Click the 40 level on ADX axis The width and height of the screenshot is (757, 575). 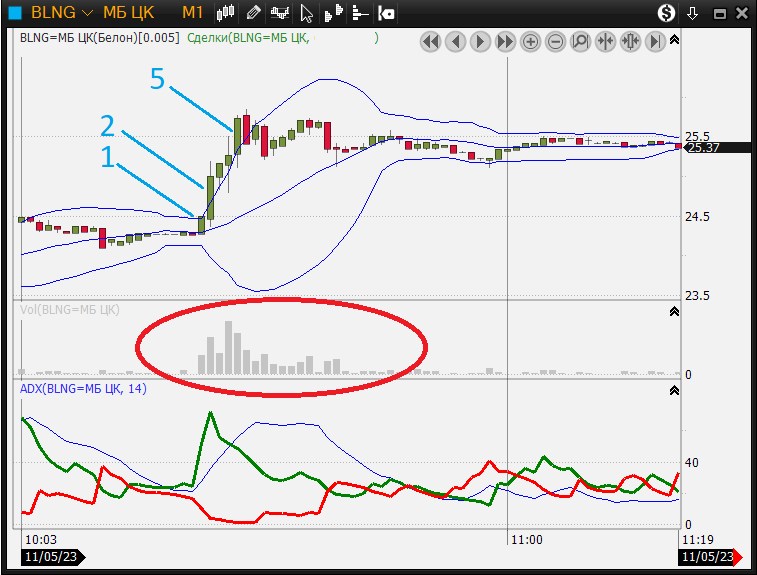691,463
